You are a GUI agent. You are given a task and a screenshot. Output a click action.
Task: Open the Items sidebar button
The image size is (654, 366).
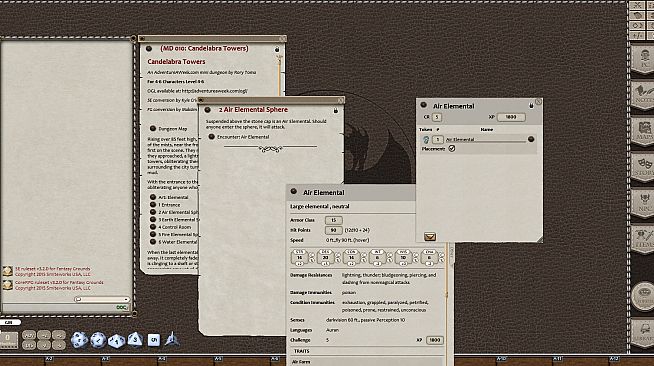click(644, 239)
